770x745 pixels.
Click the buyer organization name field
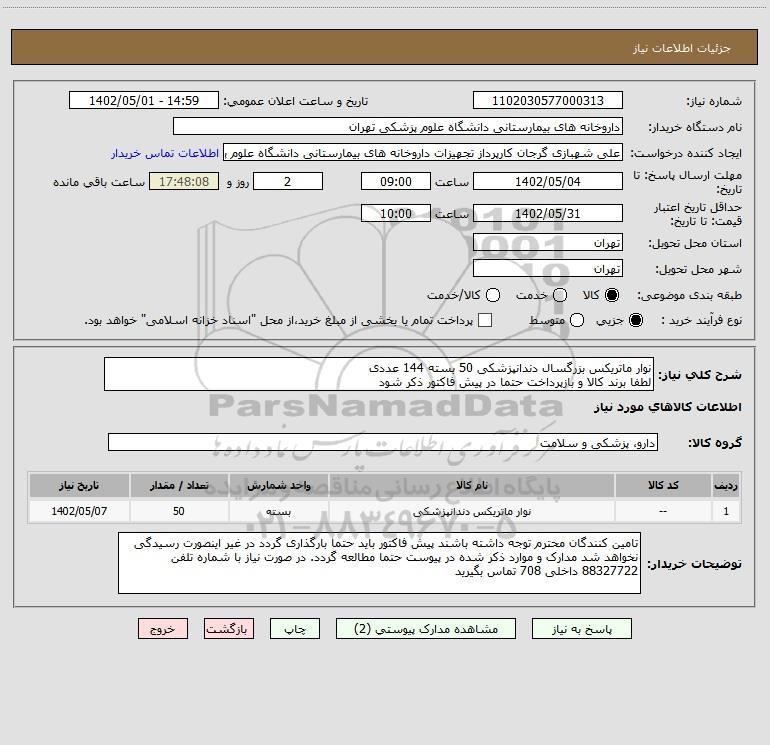tap(398, 126)
